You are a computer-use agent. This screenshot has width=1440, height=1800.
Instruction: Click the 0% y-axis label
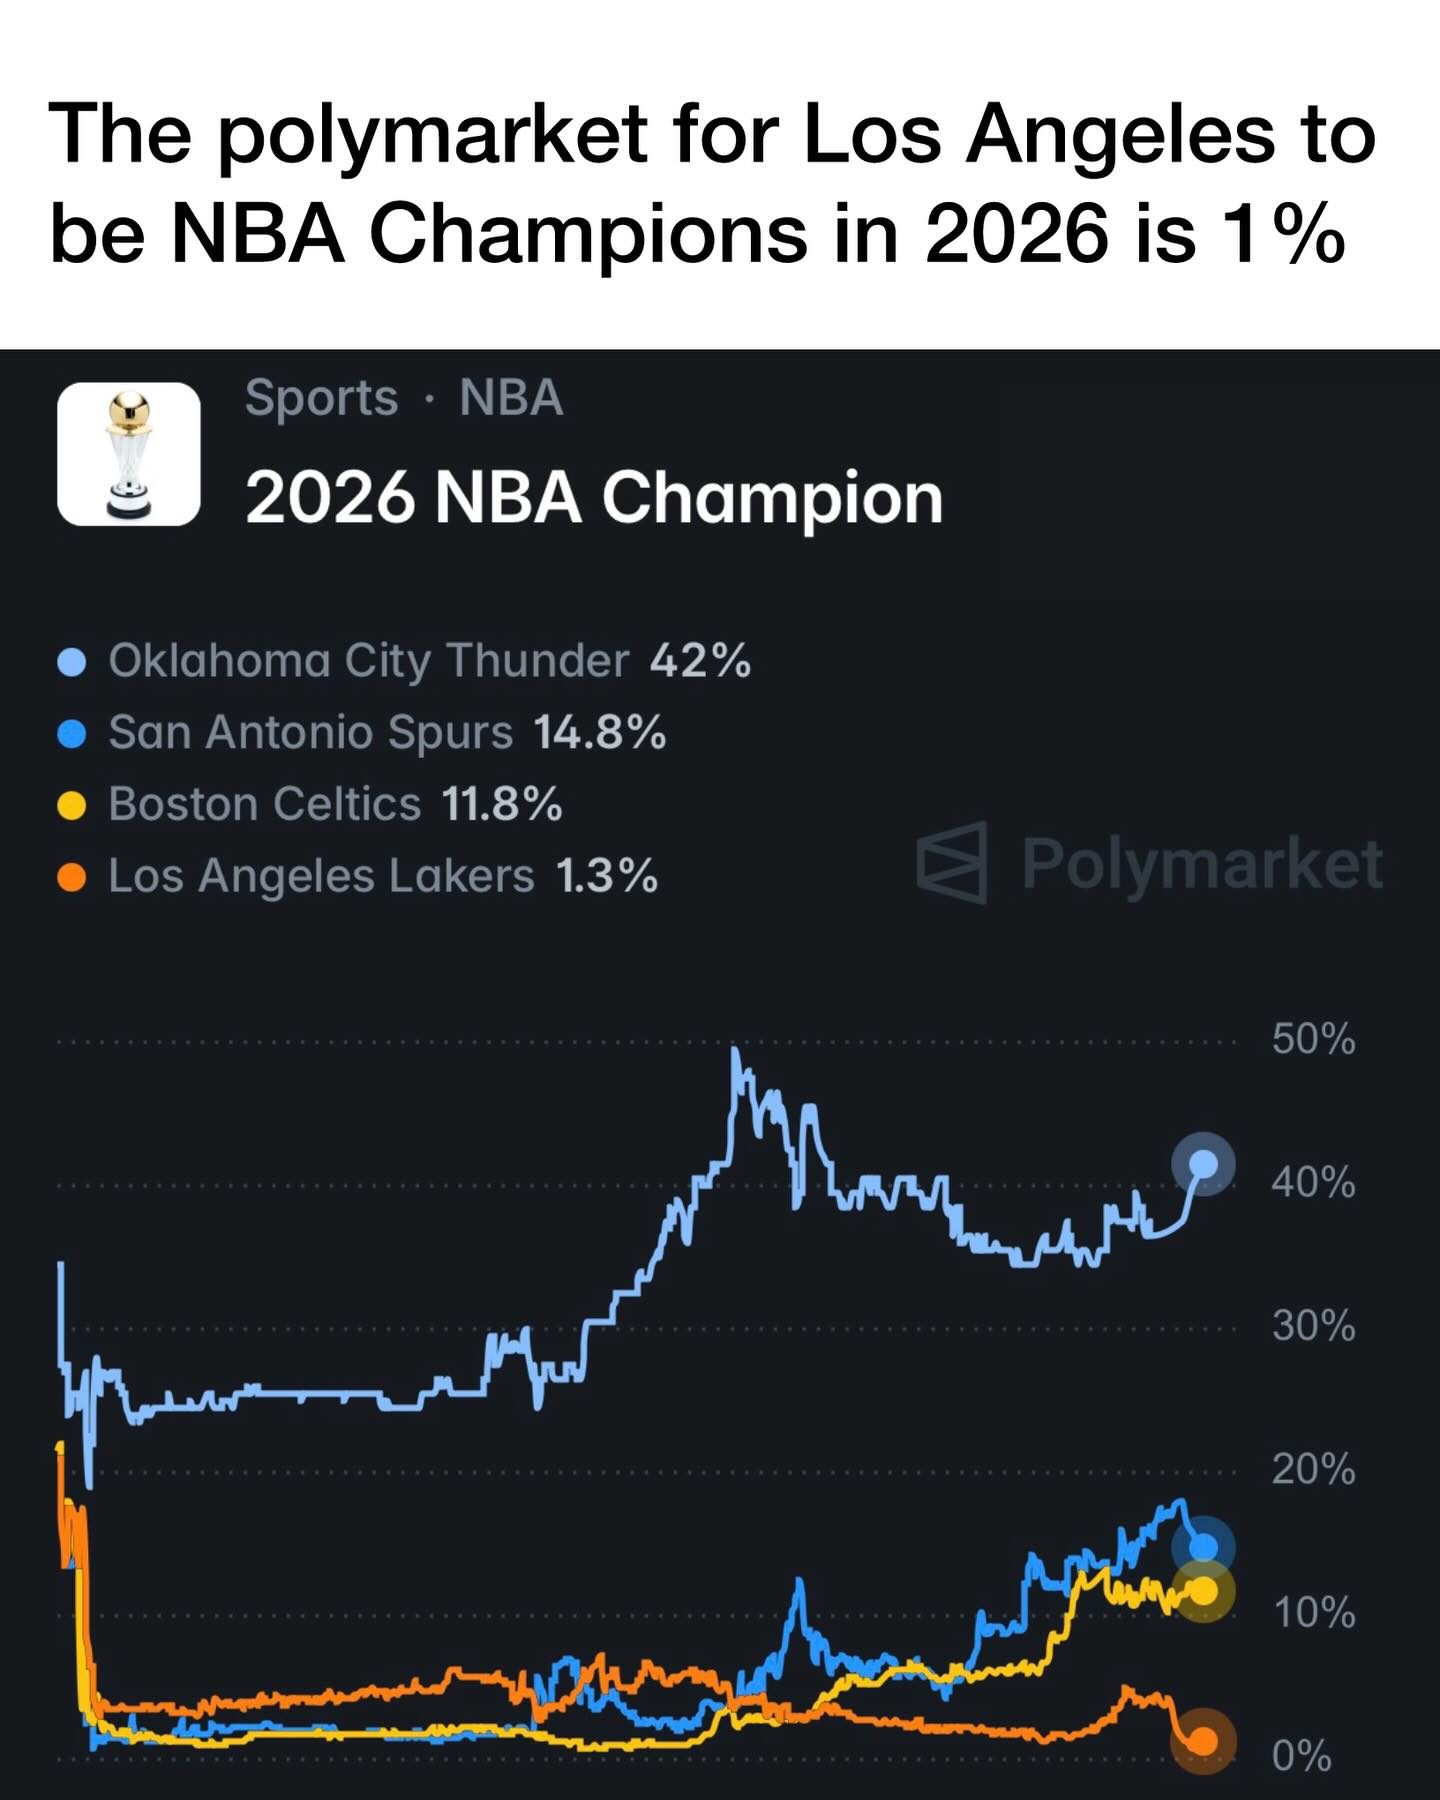point(1301,1756)
